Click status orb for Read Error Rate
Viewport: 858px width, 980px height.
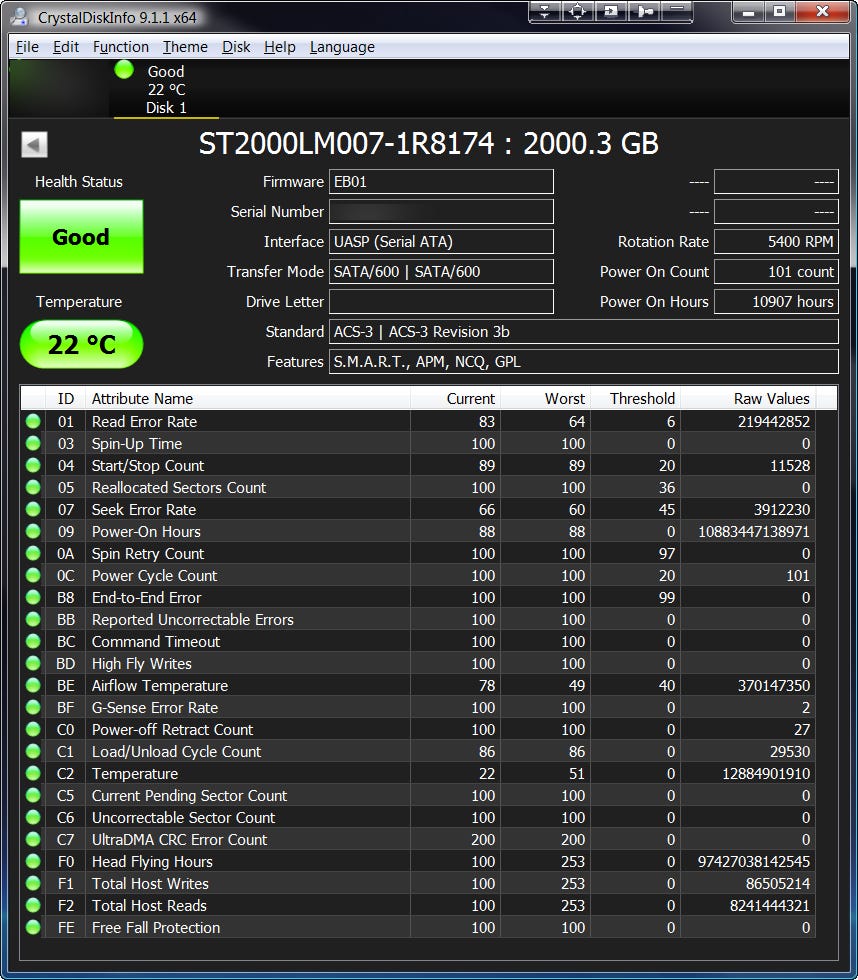click(x=33, y=421)
